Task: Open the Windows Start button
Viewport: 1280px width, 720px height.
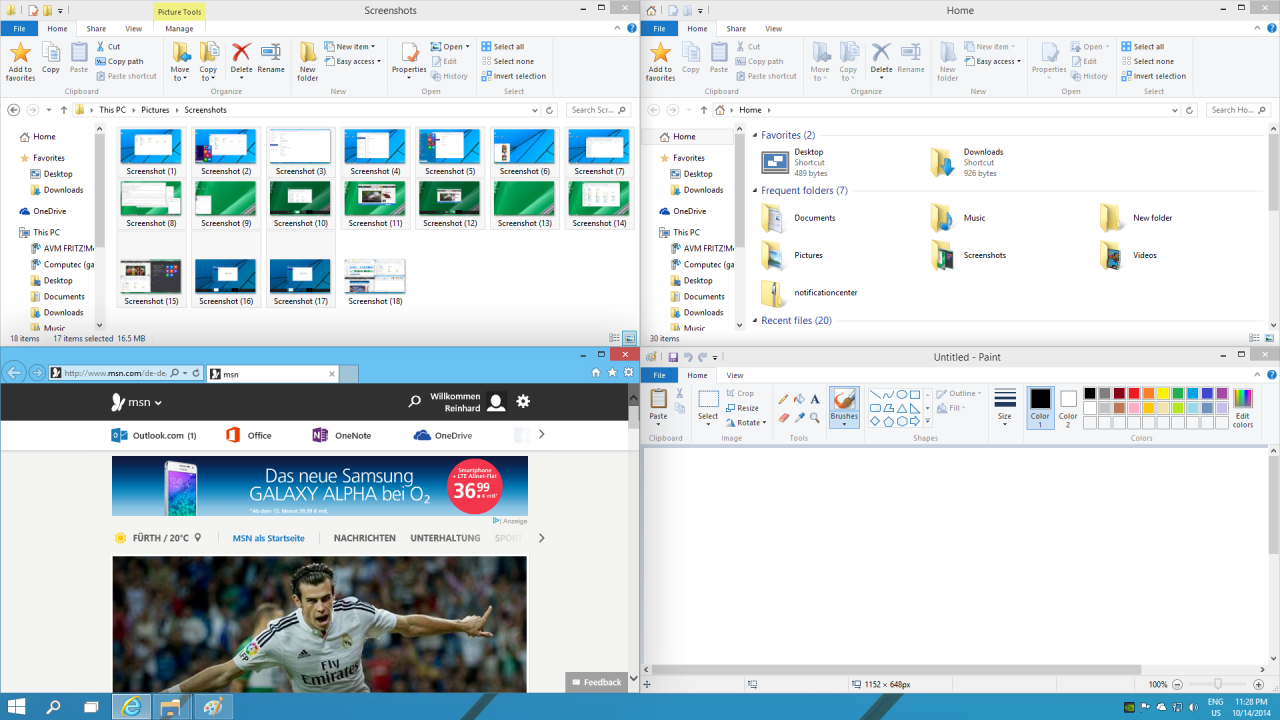Action: [17, 707]
